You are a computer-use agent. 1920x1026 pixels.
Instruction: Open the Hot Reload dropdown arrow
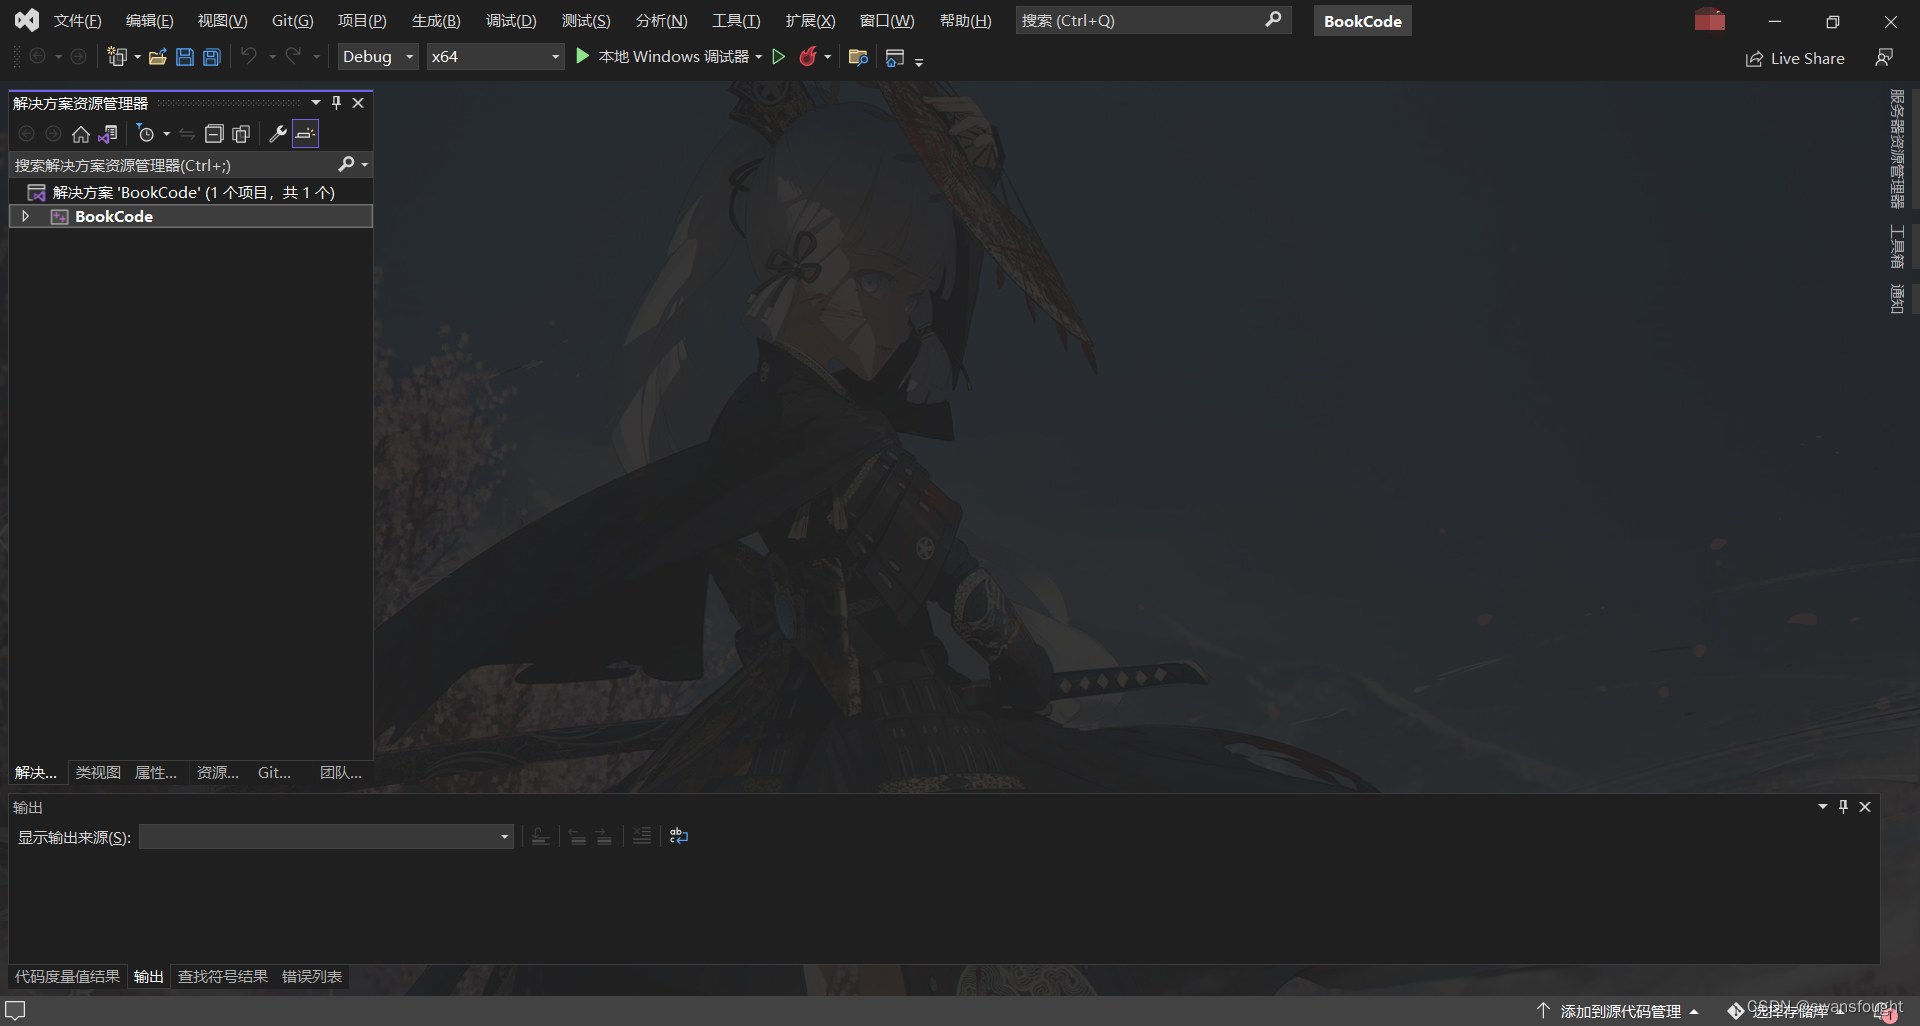tap(828, 57)
